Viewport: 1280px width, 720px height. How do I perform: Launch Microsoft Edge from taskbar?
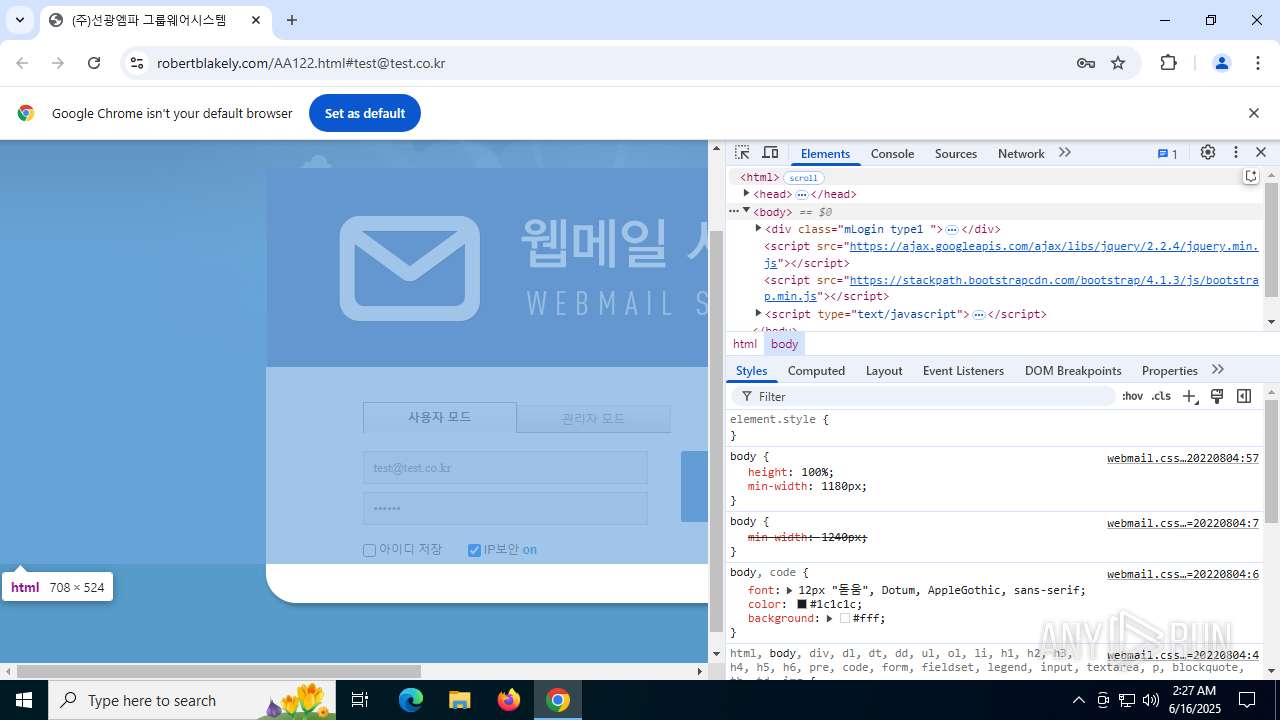[x=411, y=700]
